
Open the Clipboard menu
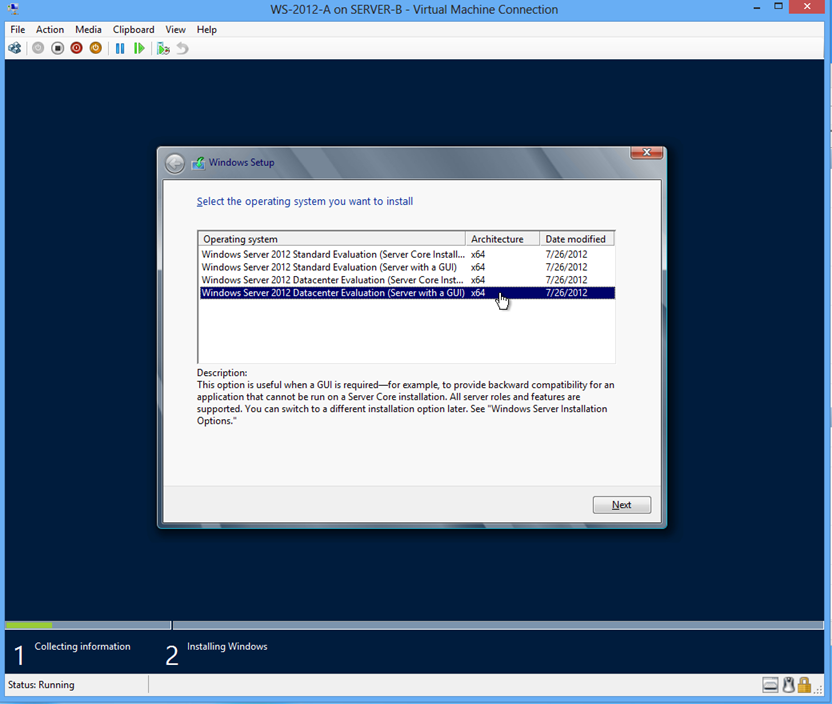coord(133,30)
